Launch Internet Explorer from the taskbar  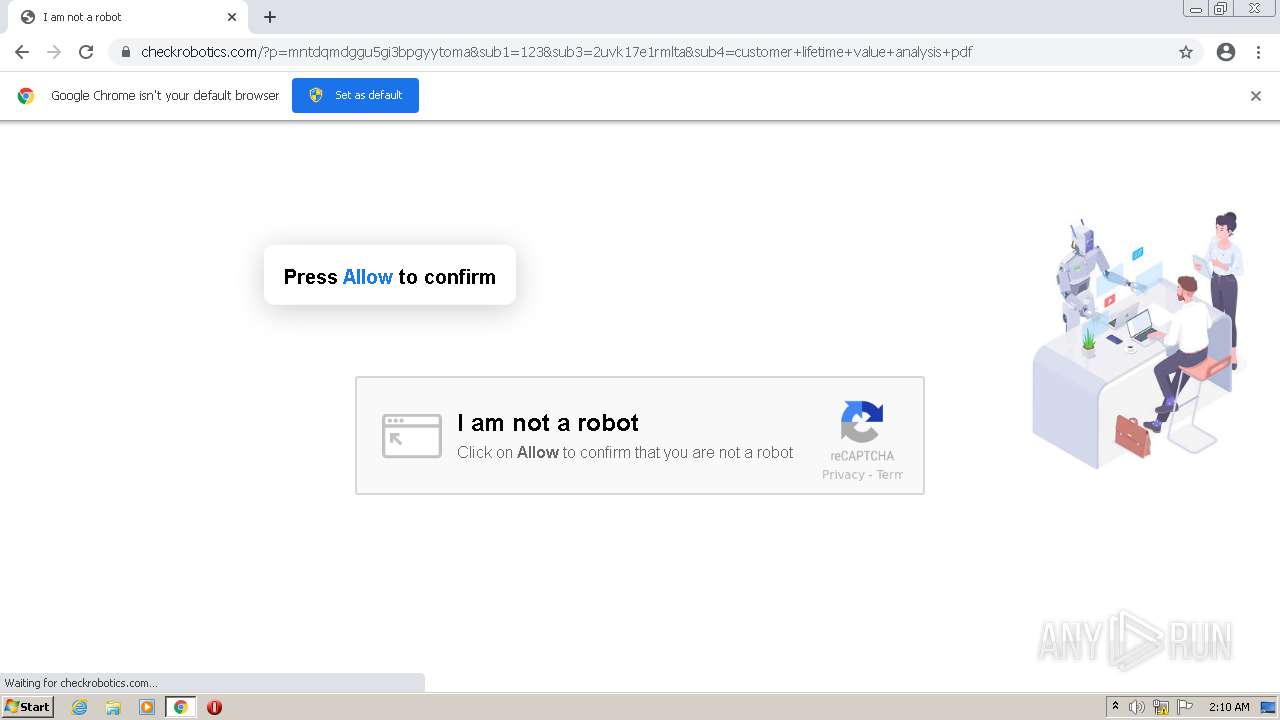click(x=80, y=707)
